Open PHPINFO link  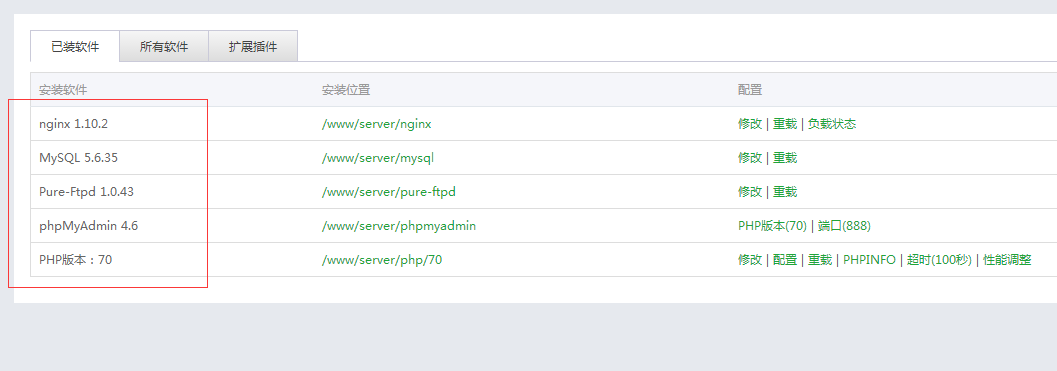click(869, 260)
